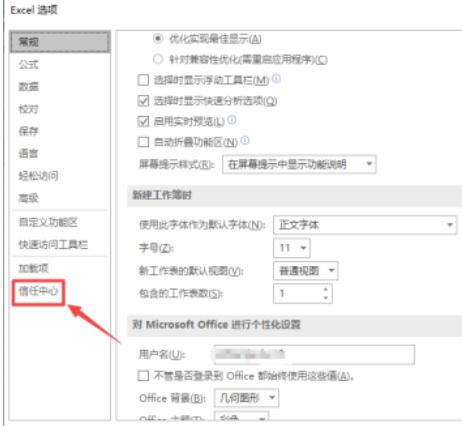Open the 屏幕提示样式 dropdown

pyautogui.click(x=299, y=164)
